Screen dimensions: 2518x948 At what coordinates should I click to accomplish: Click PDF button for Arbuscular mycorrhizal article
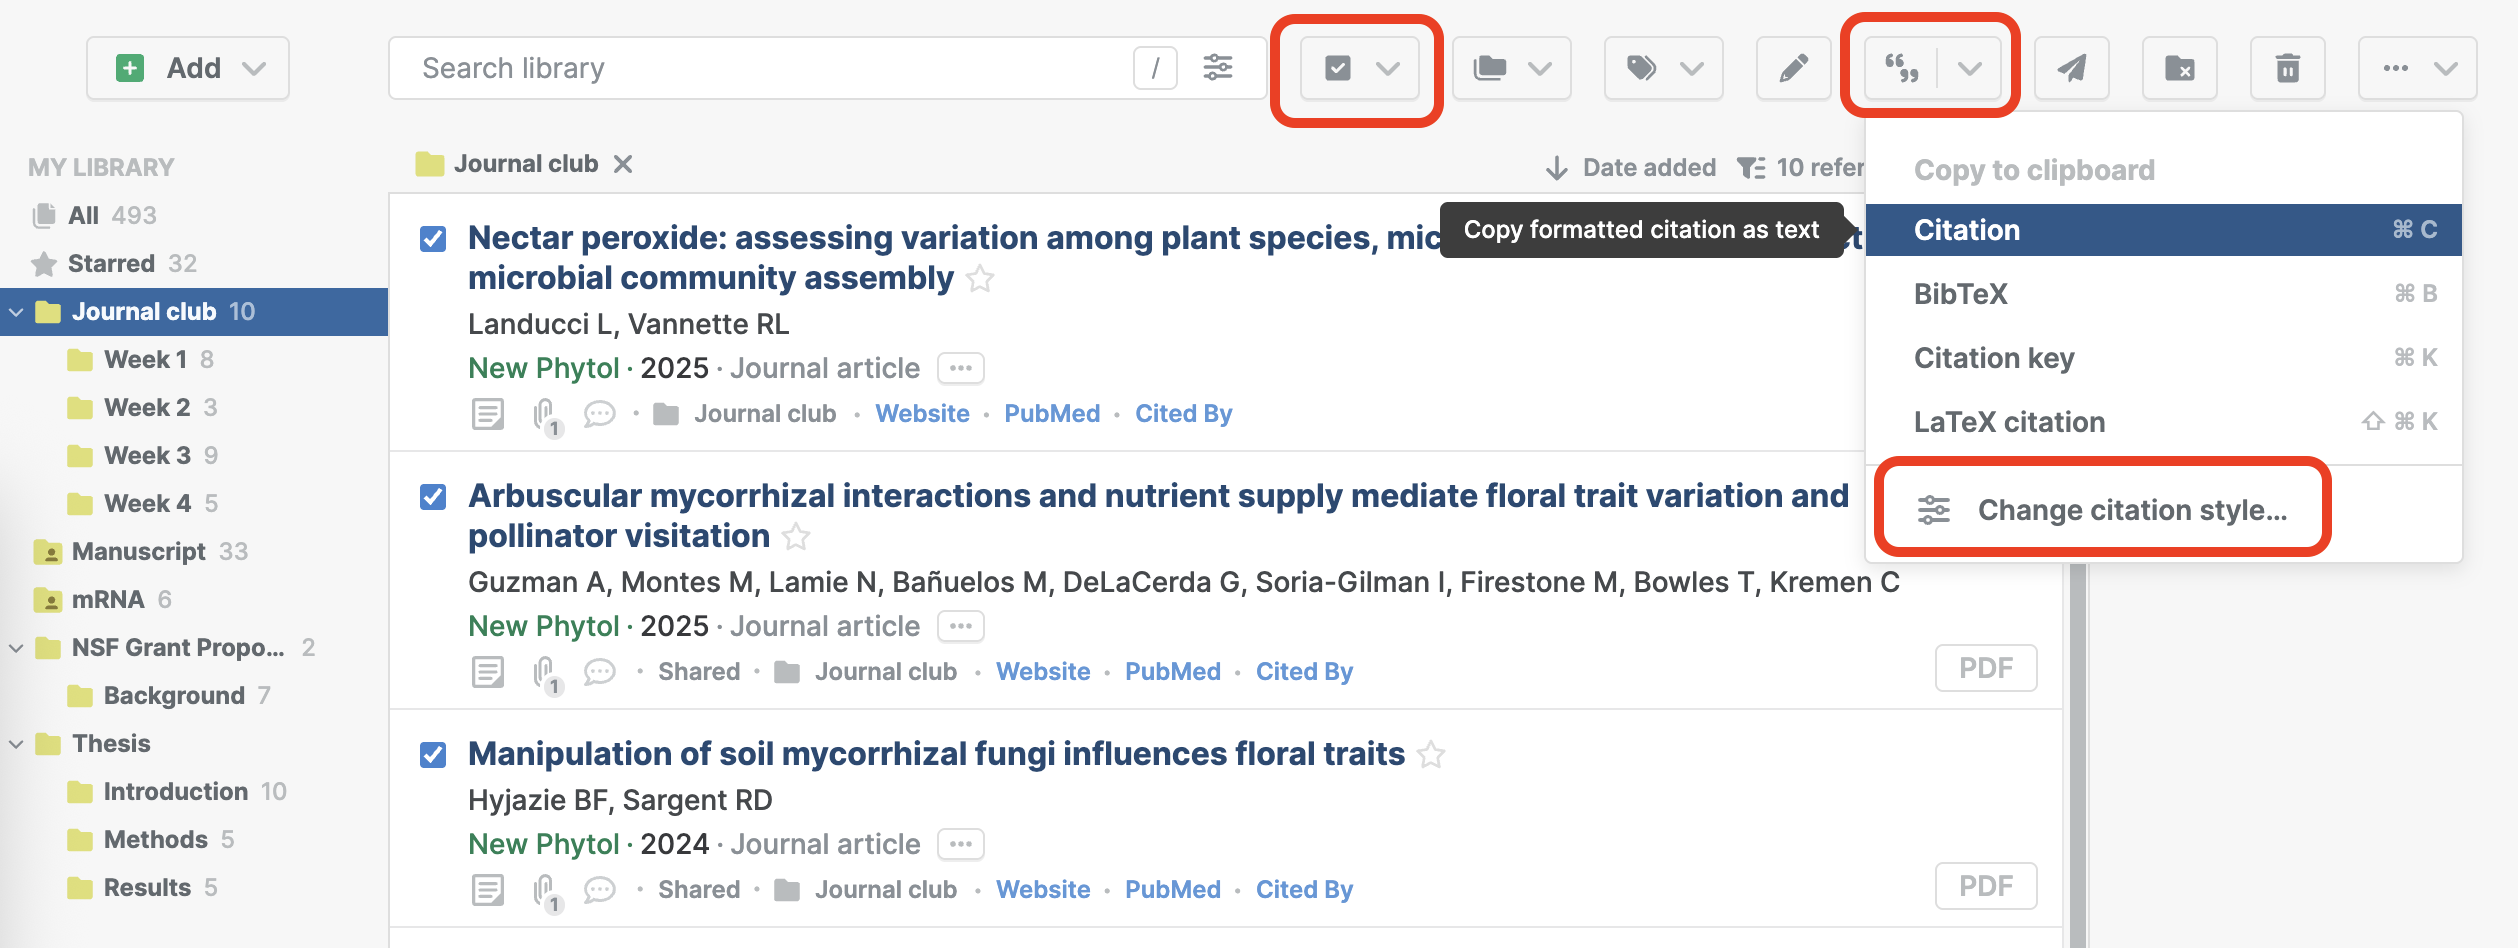pos(1985,668)
